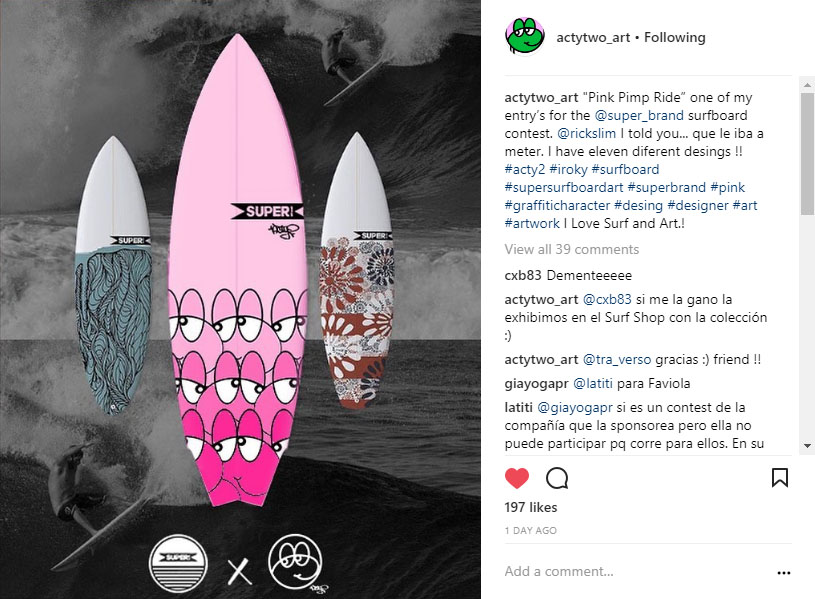
Task: Unlike the post with red heart icon
Action: [517, 478]
